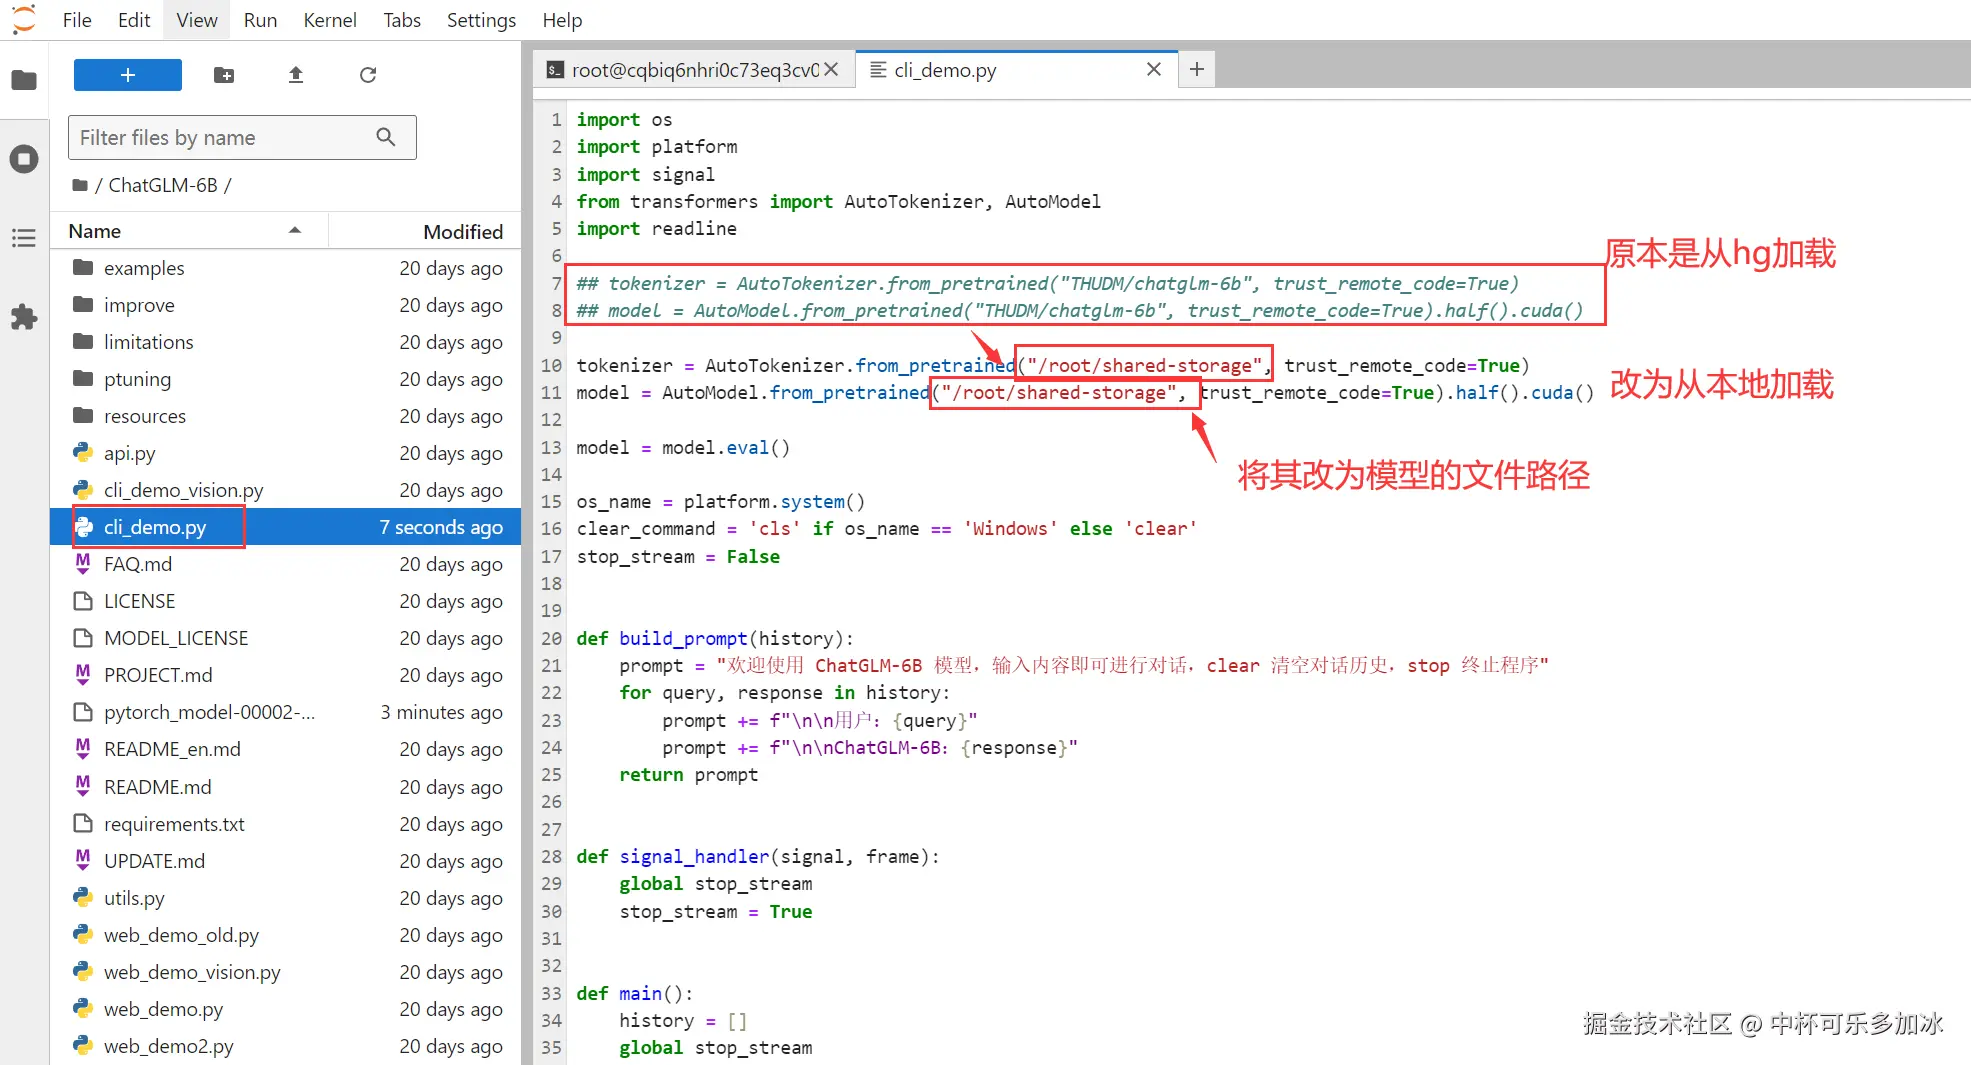Sort files by Modified column
1971x1065 pixels.
(x=463, y=231)
